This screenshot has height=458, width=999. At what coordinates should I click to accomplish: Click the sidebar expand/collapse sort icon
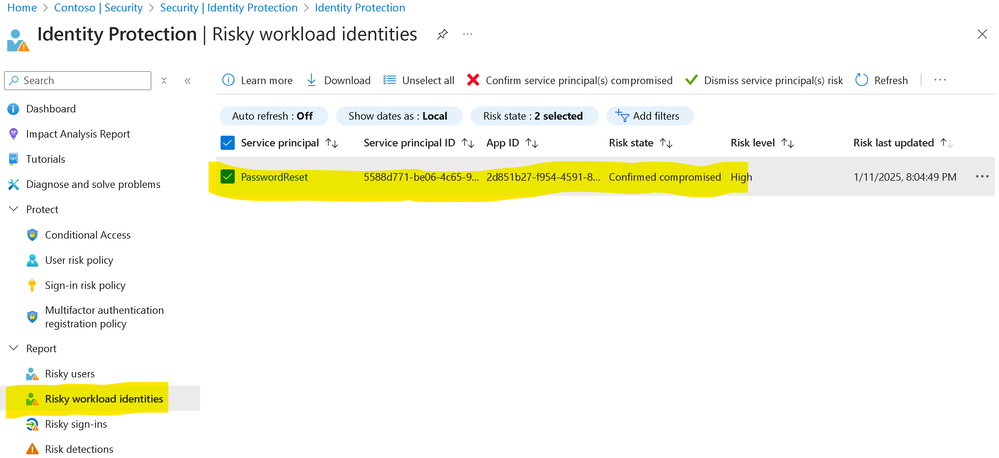coord(164,81)
